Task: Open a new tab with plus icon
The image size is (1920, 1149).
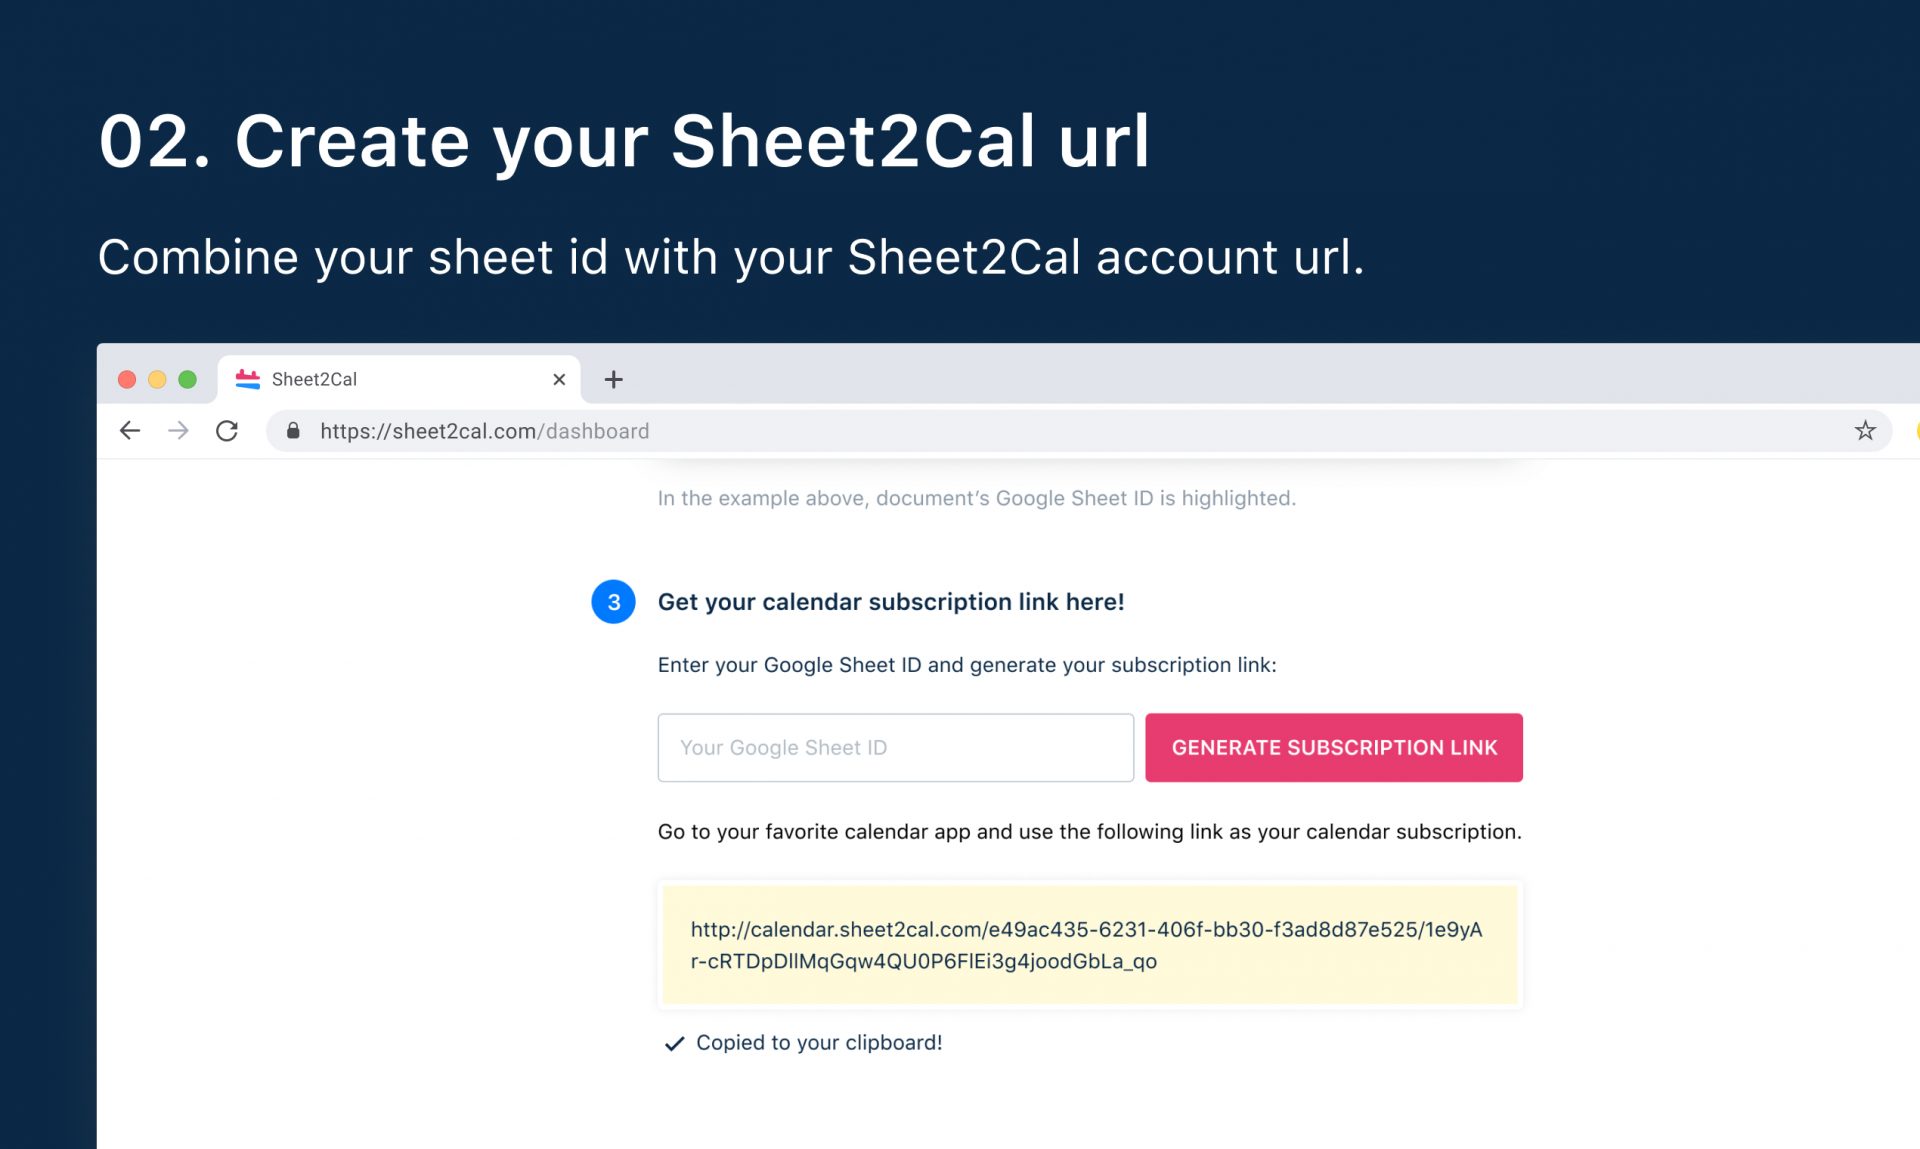Action: click(614, 379)
